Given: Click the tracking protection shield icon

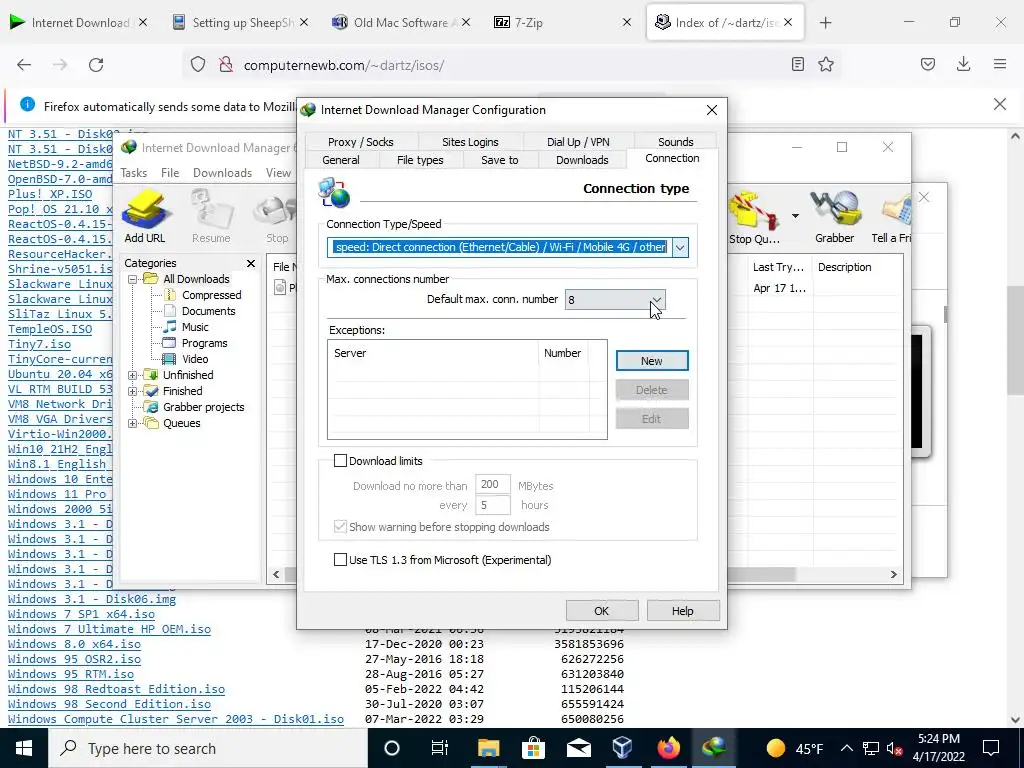Looking at the screenshot, I should tap(198, 65).
